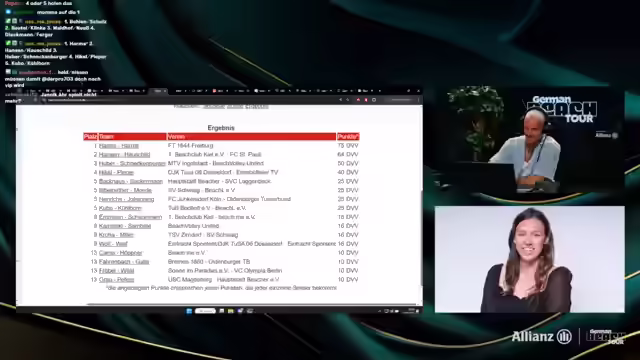The image size is (640, 360).
Task: Click the page's horizontal scrollbar
Action: point(251,304)
